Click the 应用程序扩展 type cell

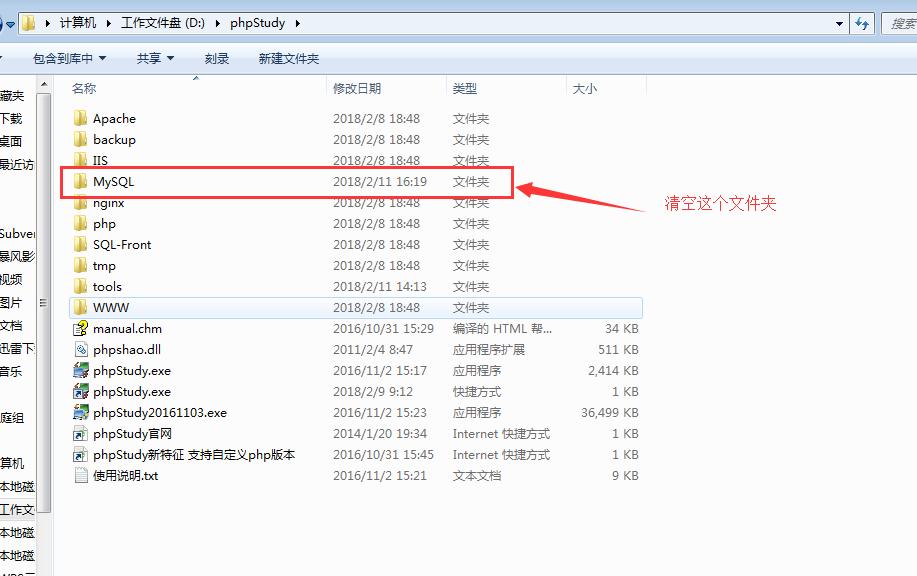(489, 350)
